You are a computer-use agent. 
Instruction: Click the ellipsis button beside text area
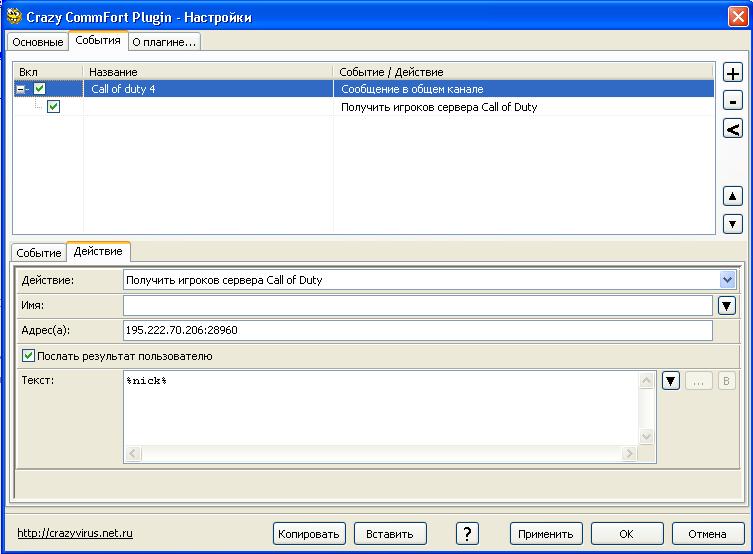pos(699,380)
